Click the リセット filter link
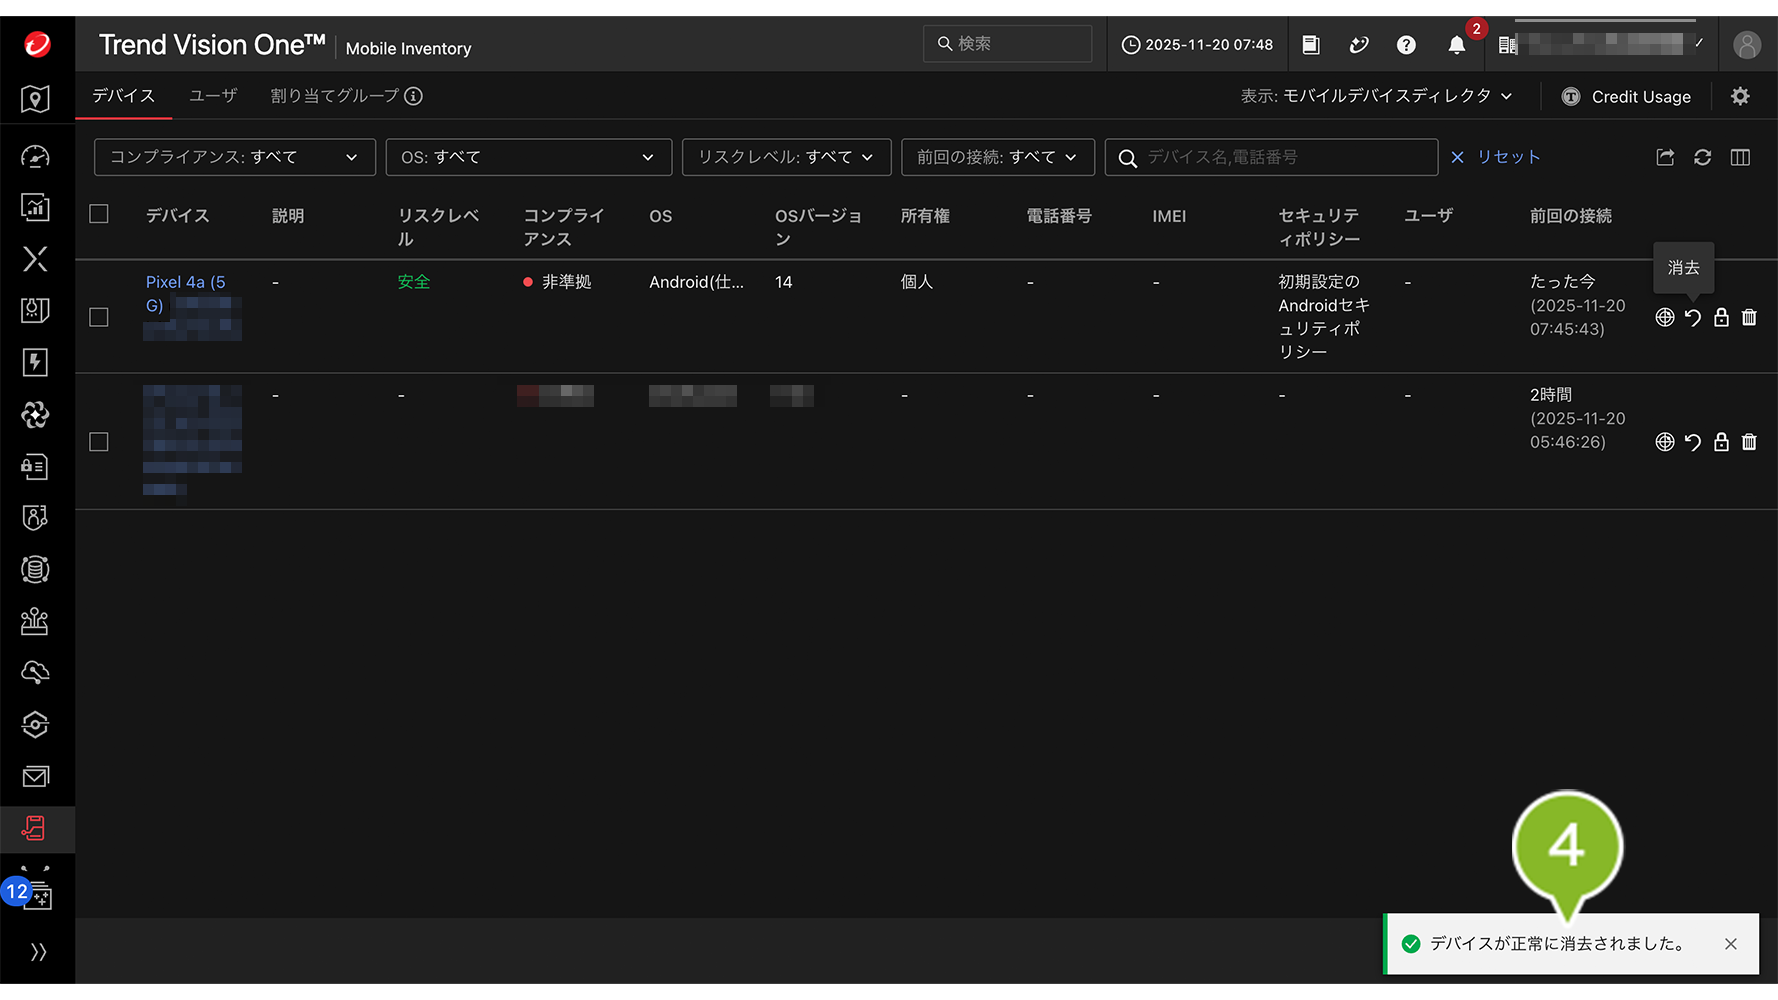Screen dimensions: 1778x1000 (x=1496, y=157)
